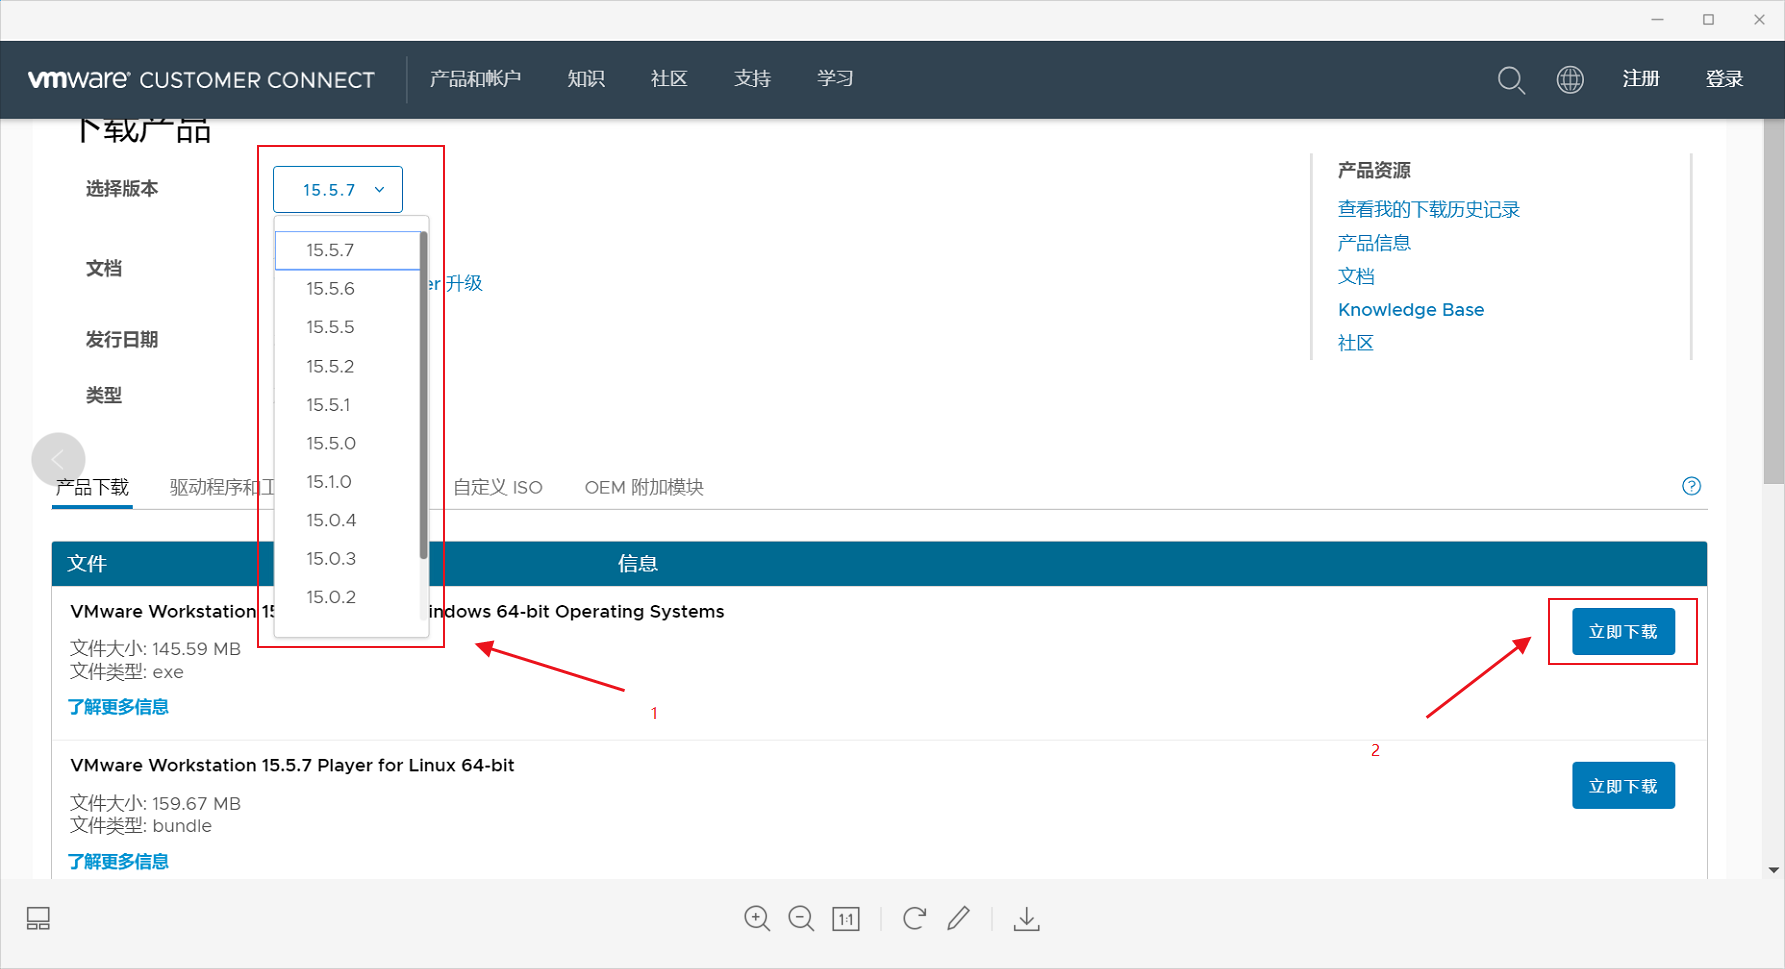Image resolution: width=1785 pixels, height=969 pixels.
Task: Click the Linux 64-bit Player title
Action: 292,765
